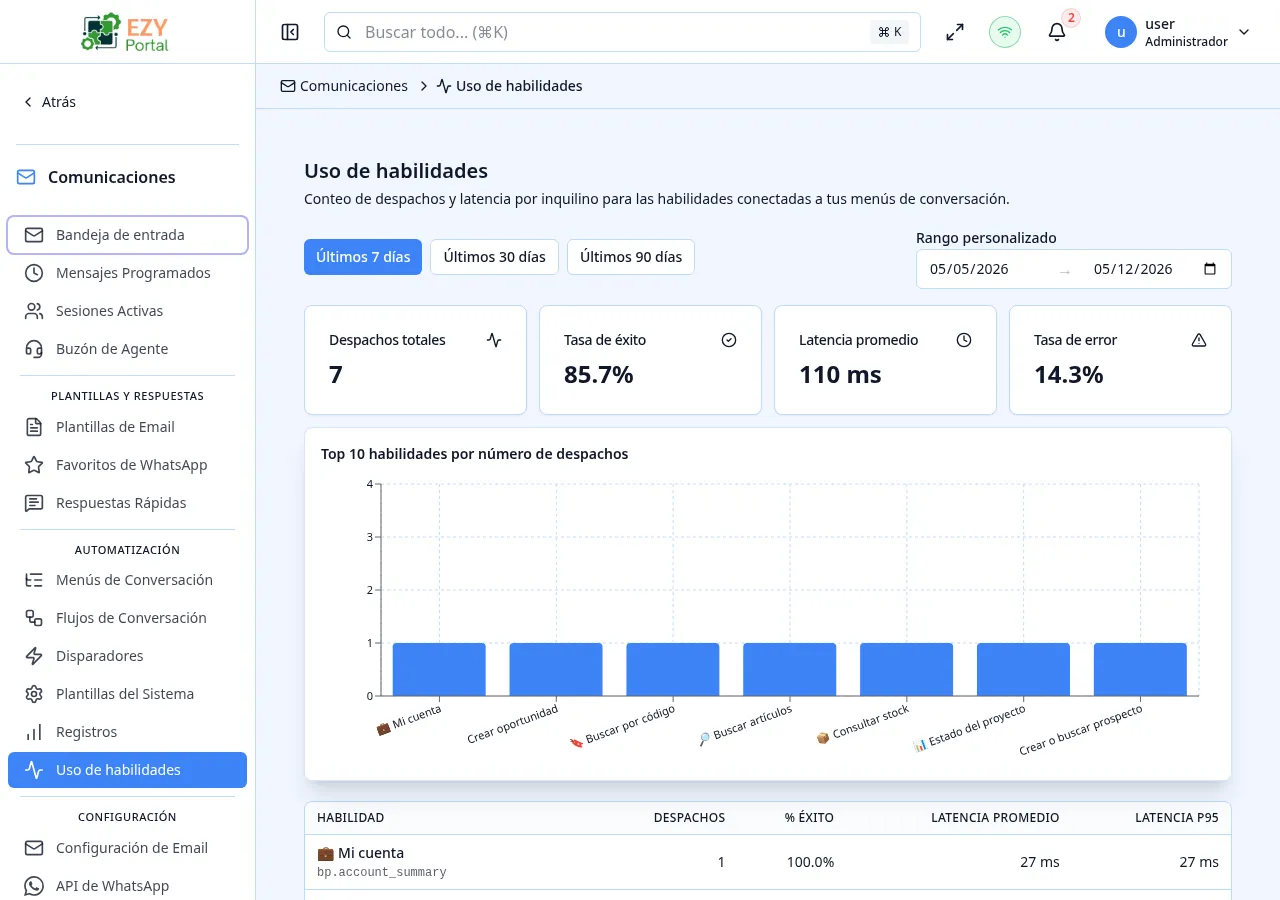The height and width of the screenshot is (900, 1280).
Task: Click the Configuración de Email envelope icon
Action: tap(34, 848)
